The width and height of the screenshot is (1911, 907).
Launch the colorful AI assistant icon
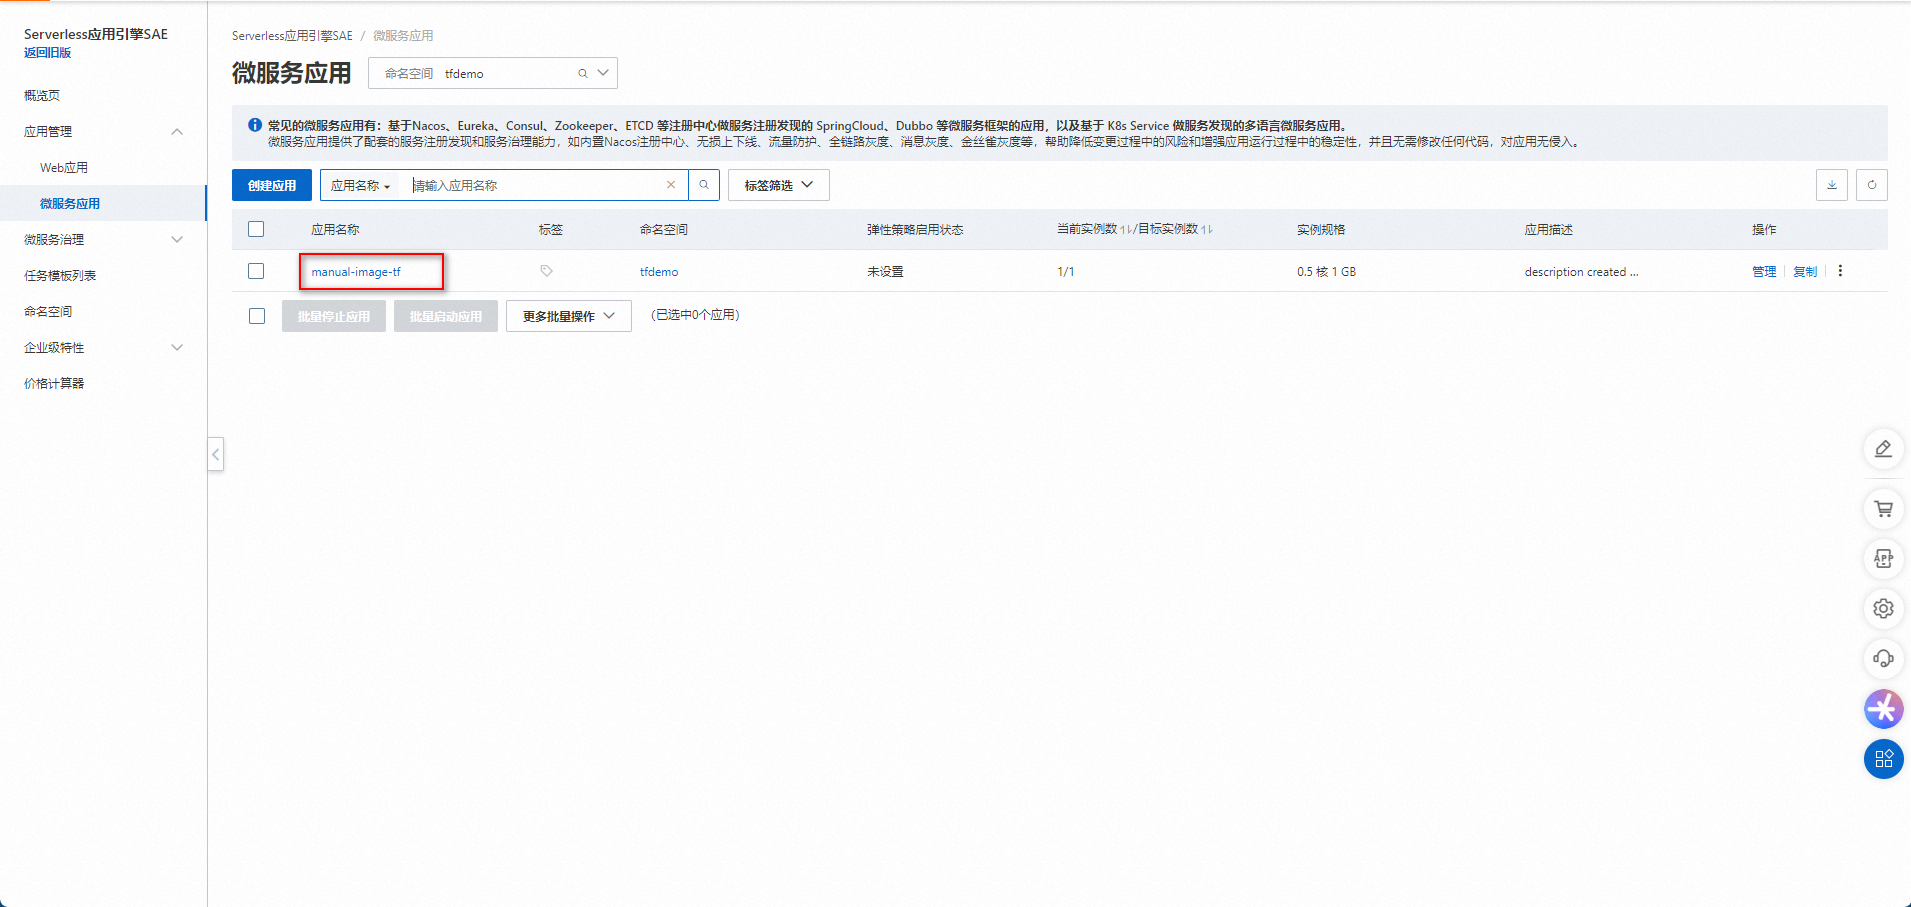pos(1883,709)
